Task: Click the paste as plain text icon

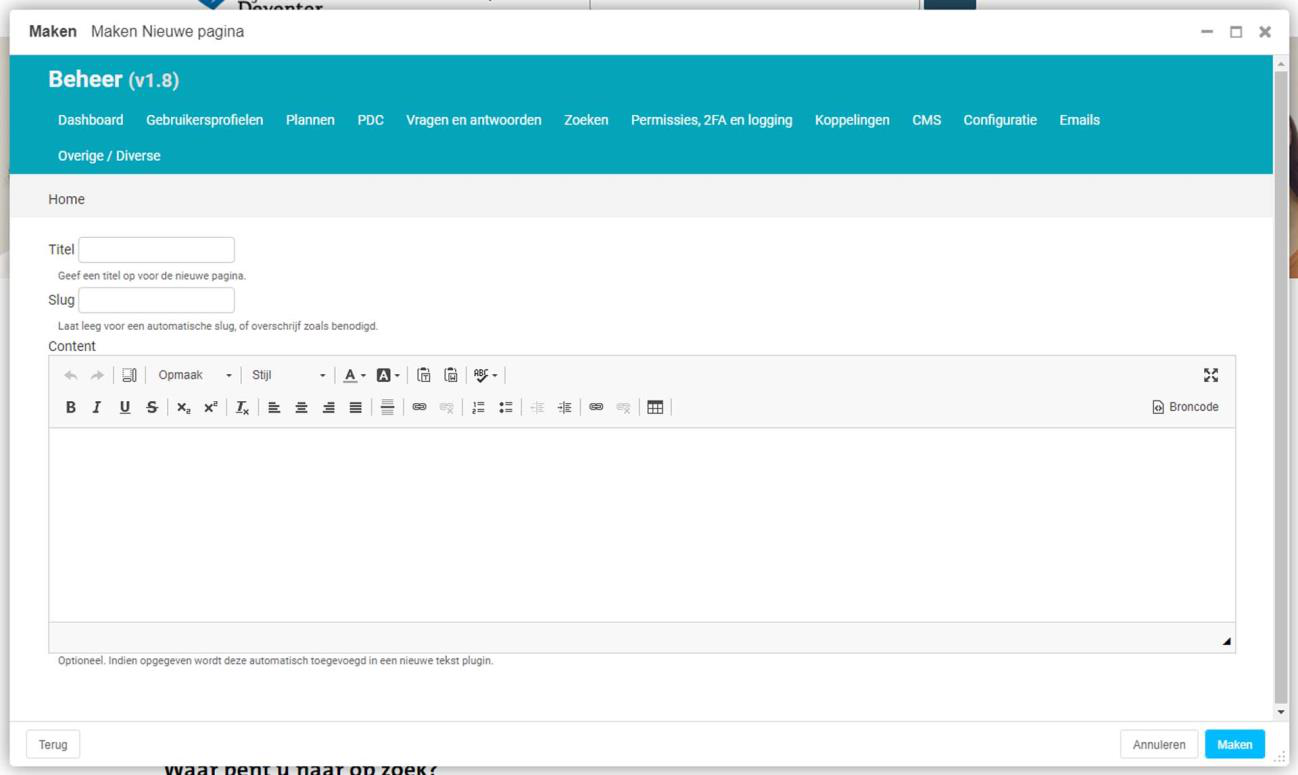Action: coord(424,375)
